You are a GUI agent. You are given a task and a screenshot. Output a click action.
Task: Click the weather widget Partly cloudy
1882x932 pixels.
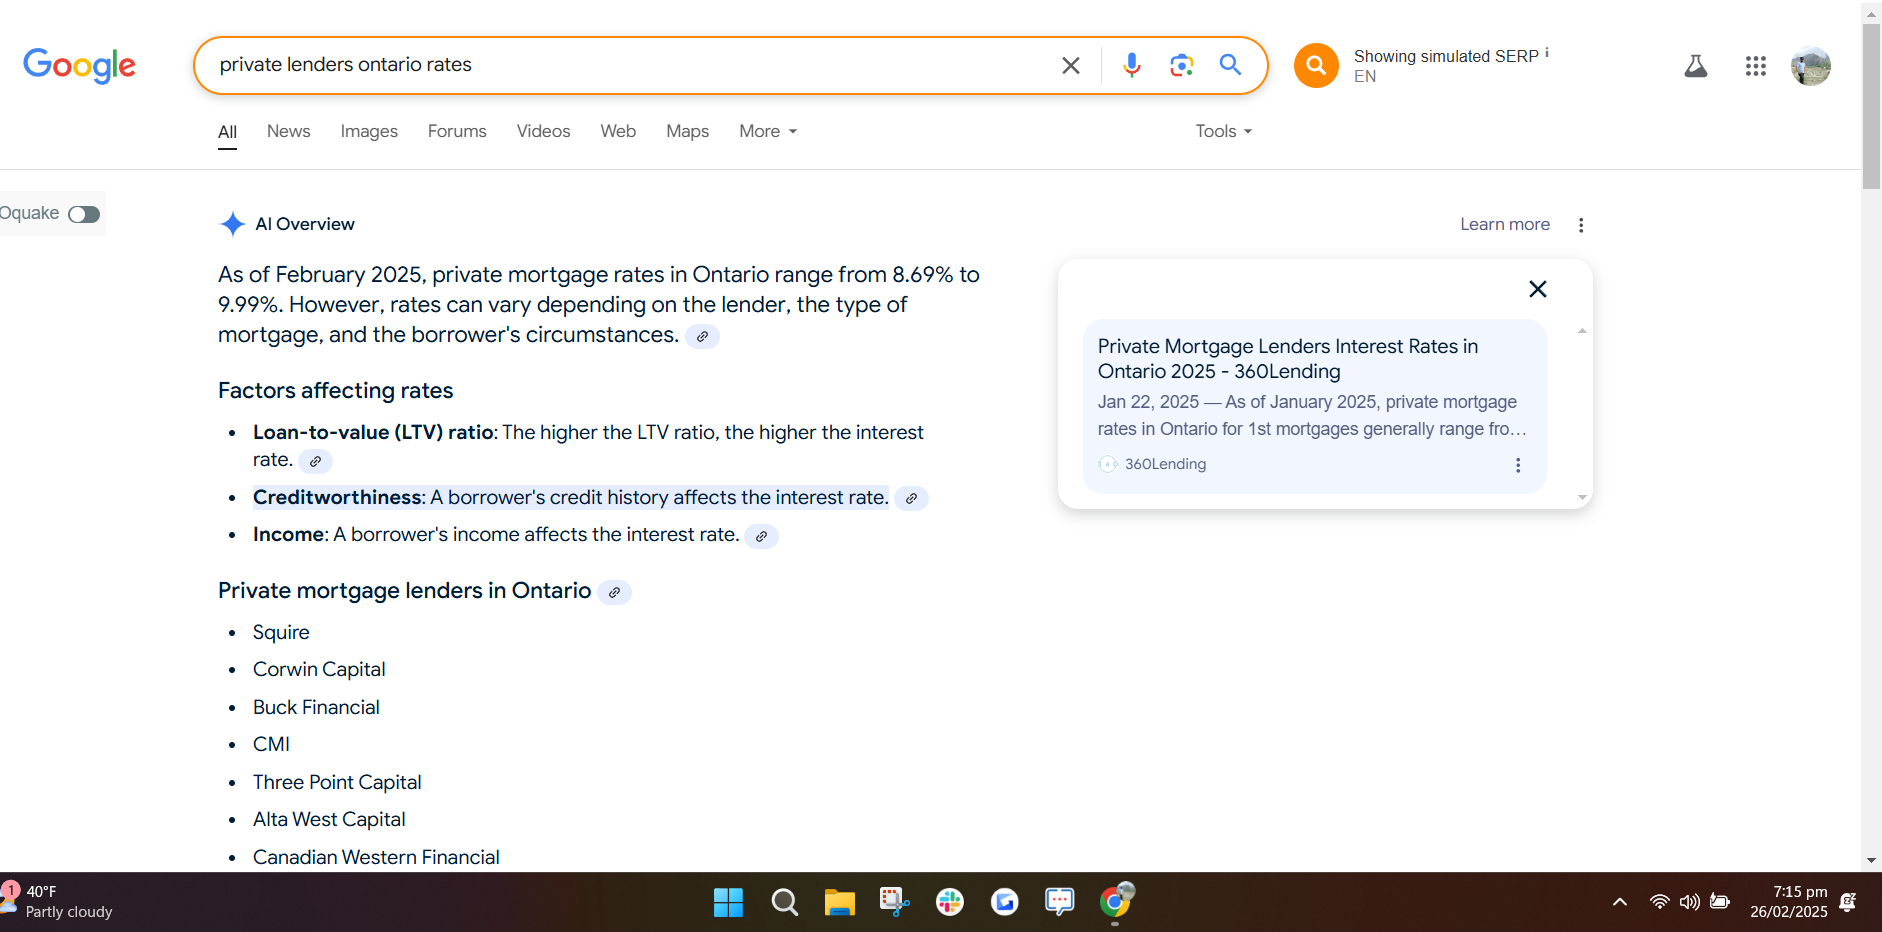[60, 902]
